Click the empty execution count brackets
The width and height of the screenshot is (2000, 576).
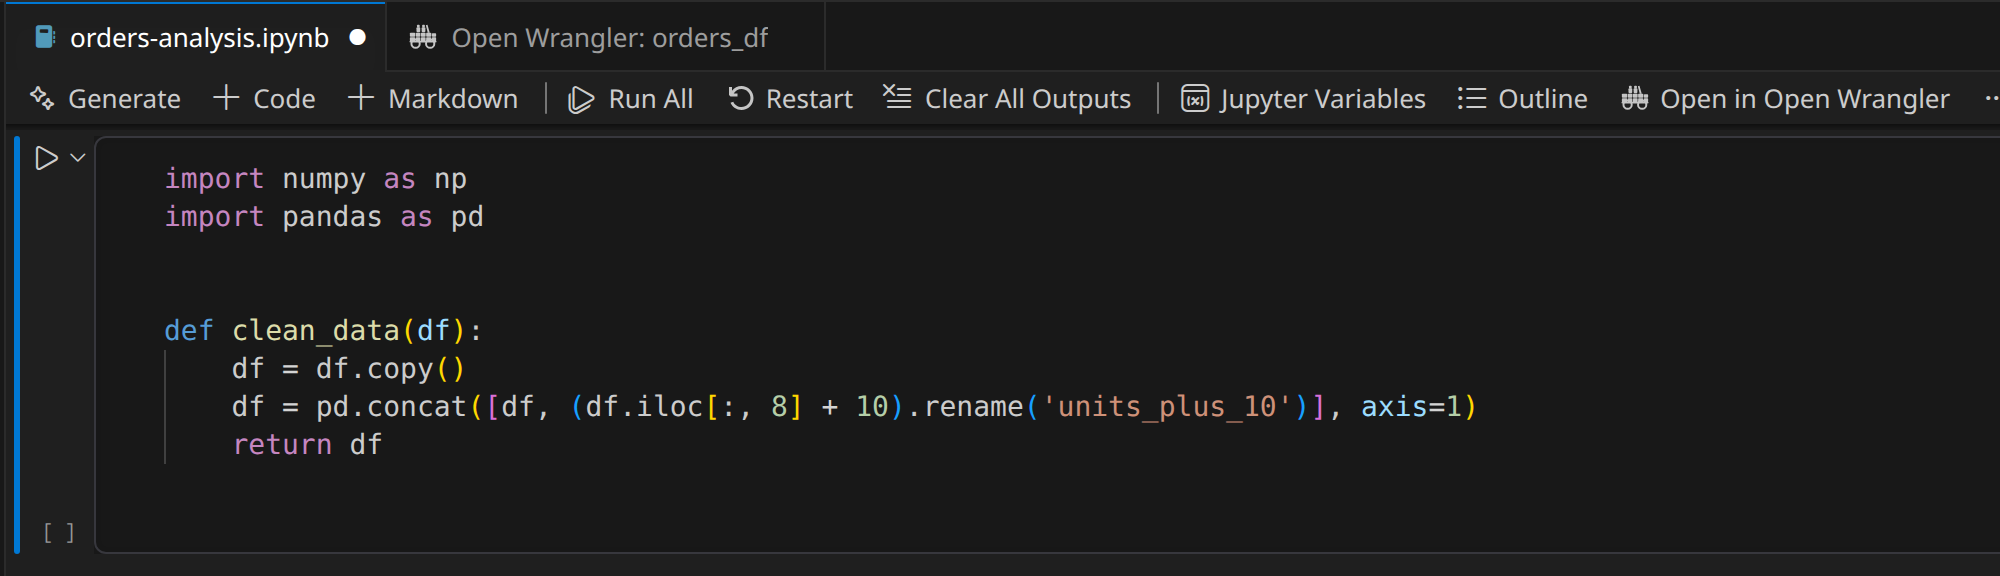click(59, 533)
